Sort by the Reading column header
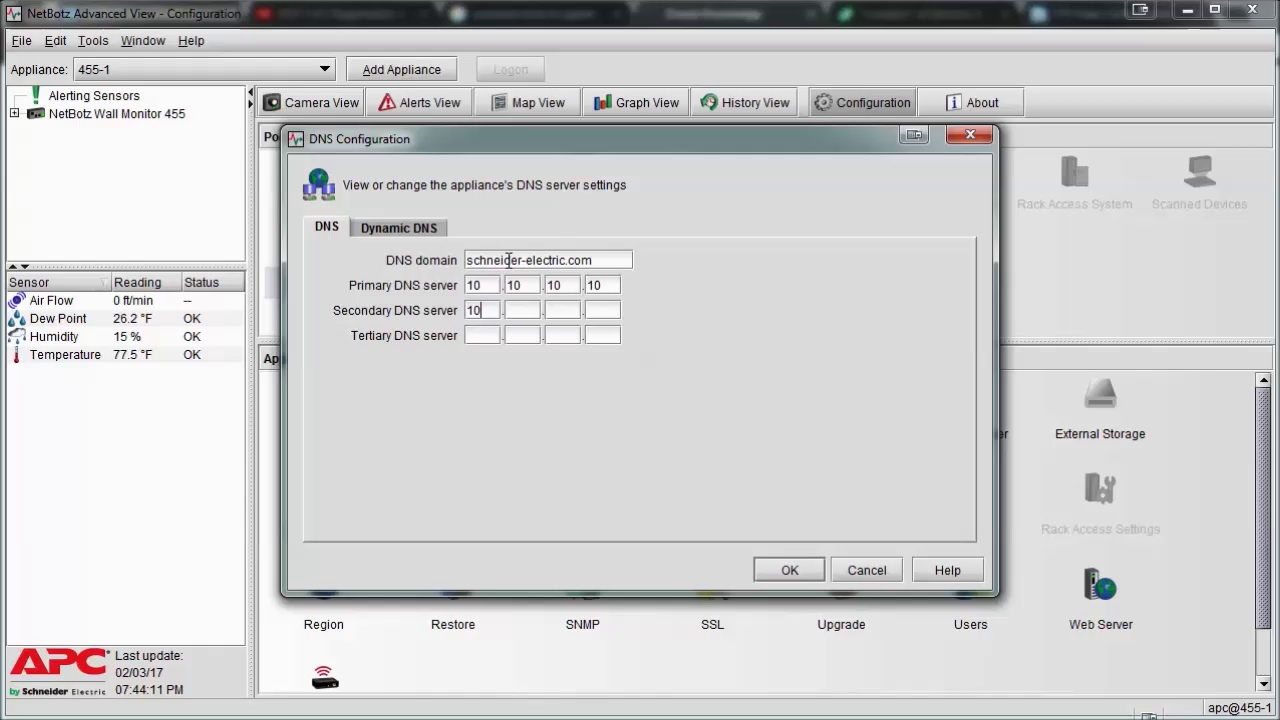 pyautogui.click(x=144, y=283)
